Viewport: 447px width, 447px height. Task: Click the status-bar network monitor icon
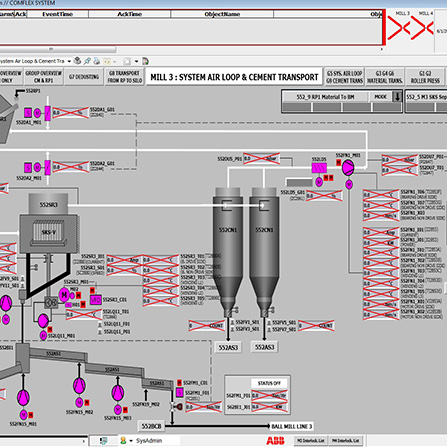[x=104, y=441]
